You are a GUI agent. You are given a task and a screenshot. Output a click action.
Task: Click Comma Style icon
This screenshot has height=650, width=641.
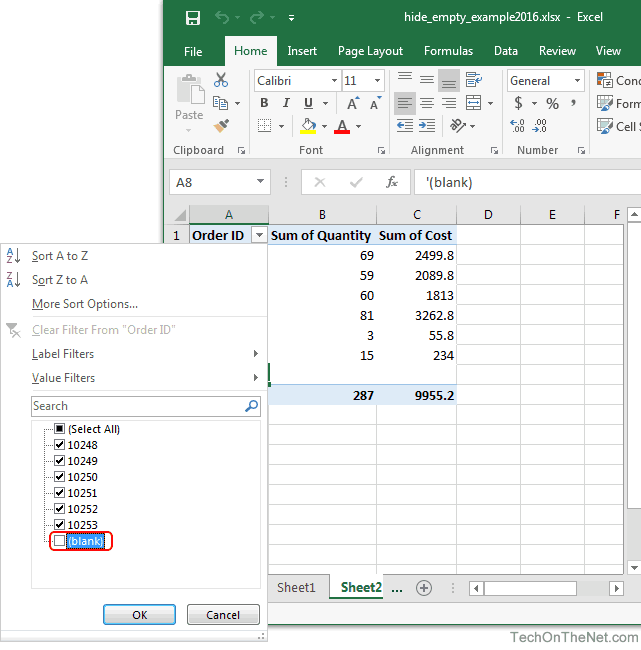[x=573, y=102]
